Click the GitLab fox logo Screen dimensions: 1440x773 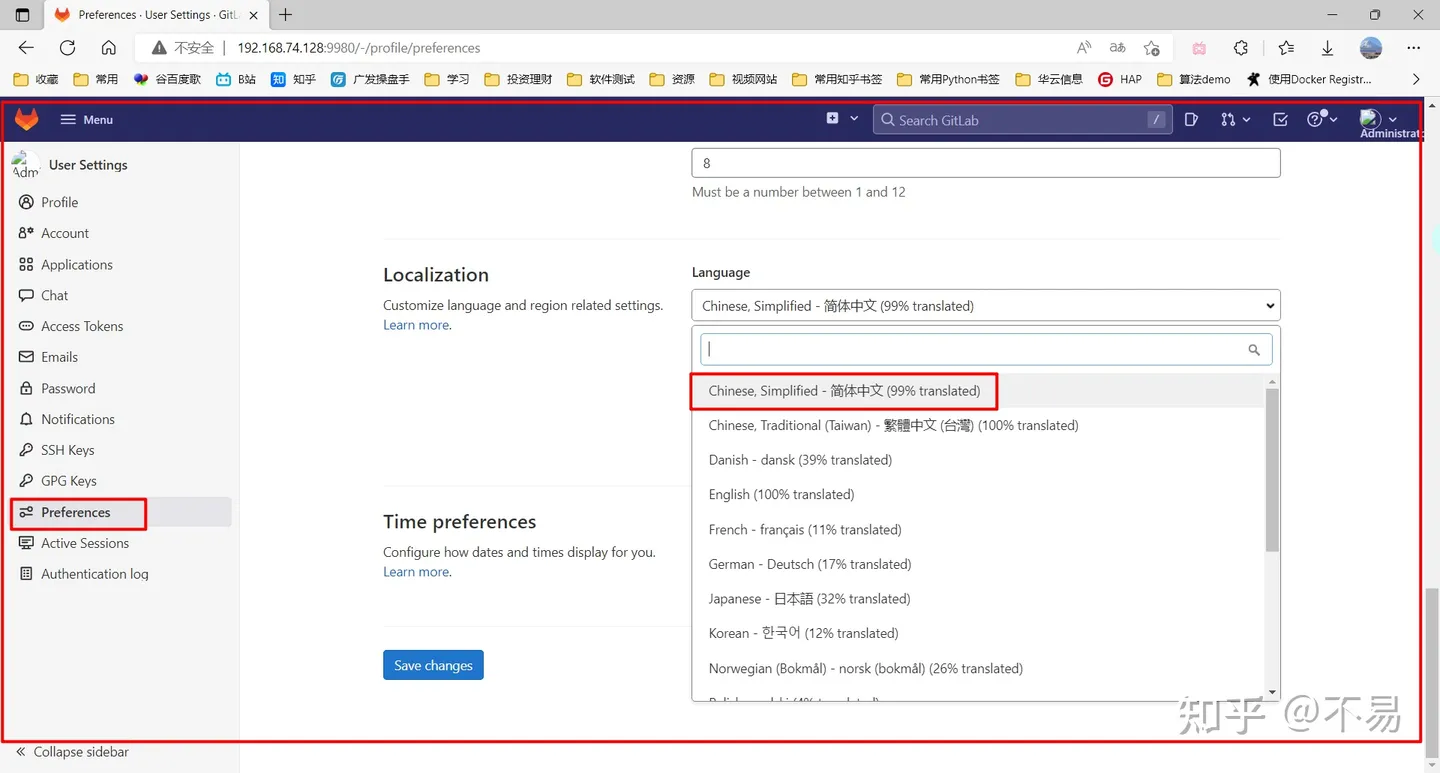point(27,120)
